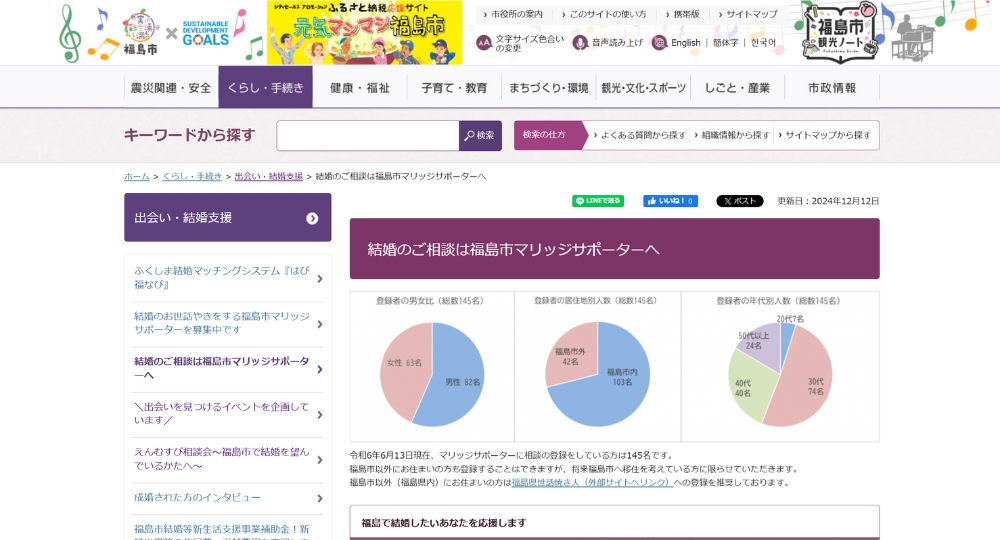Open the まちづくり・環境 menu tab
Screen dimensions: 1000x540
[x=548, y=87]
